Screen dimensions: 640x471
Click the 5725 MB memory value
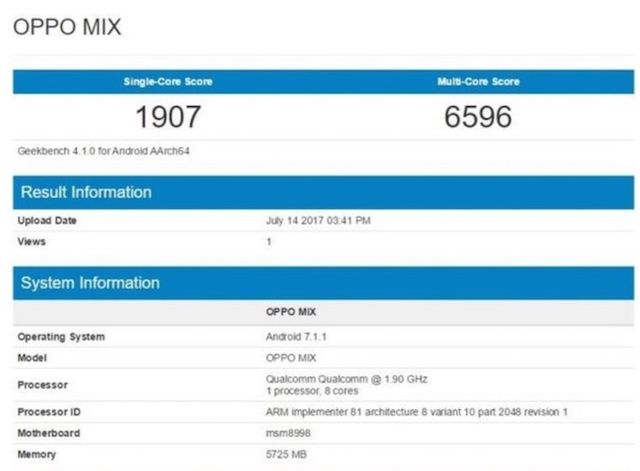tap(284, 454)
